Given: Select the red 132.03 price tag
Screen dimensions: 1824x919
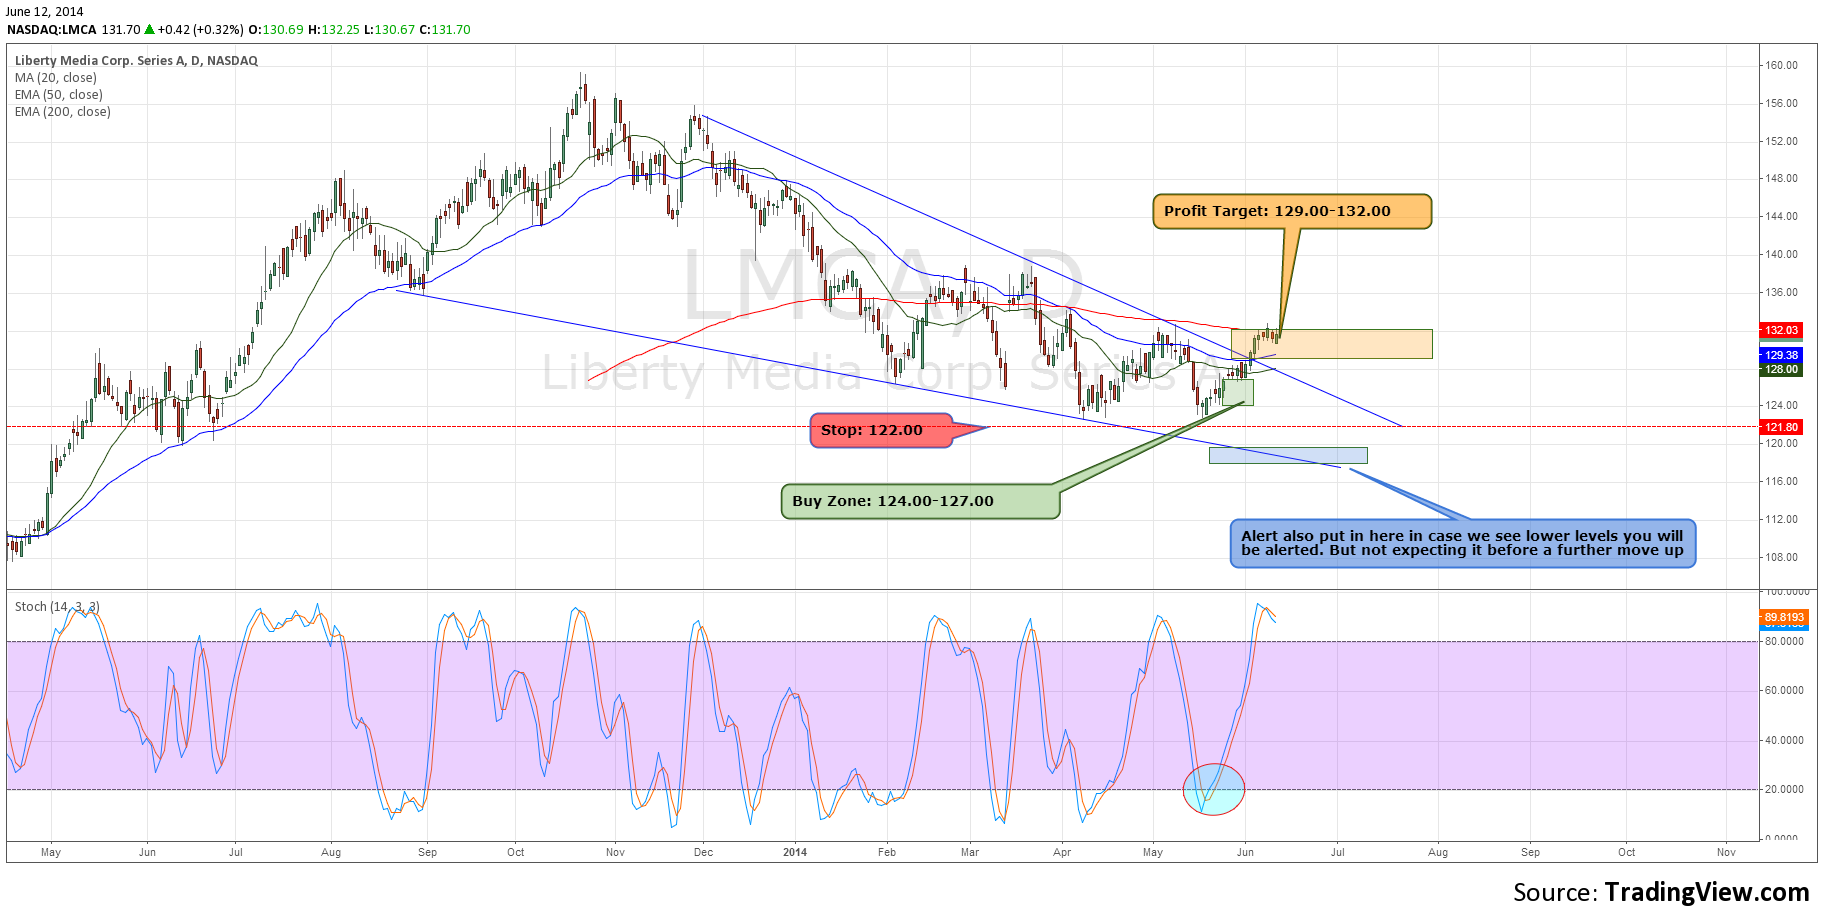Looking at the screenshot, I should click(x=1780, y=330).
